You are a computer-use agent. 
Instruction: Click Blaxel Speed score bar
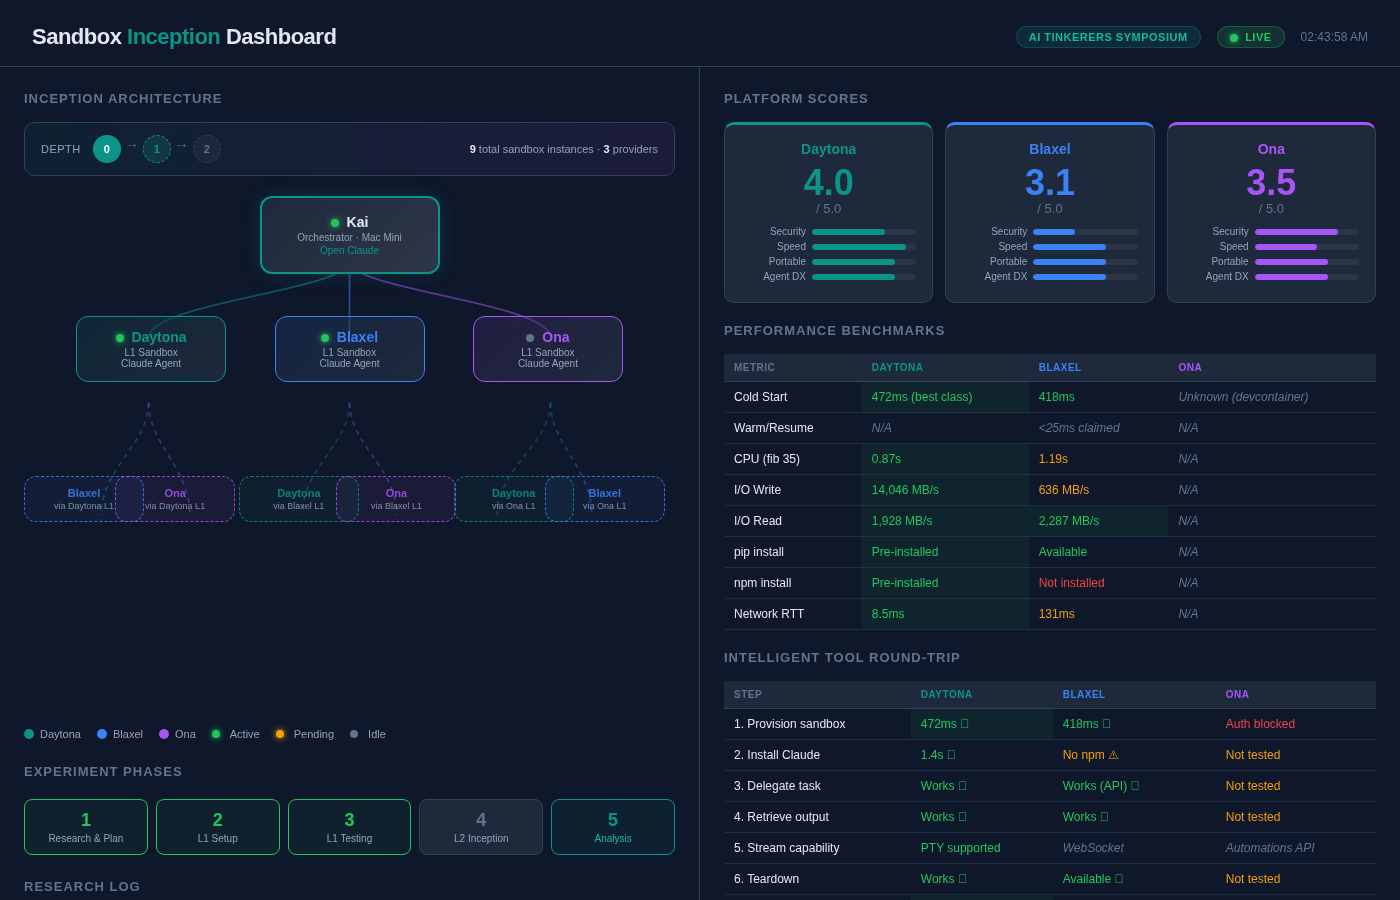(x=1085, y=247)
